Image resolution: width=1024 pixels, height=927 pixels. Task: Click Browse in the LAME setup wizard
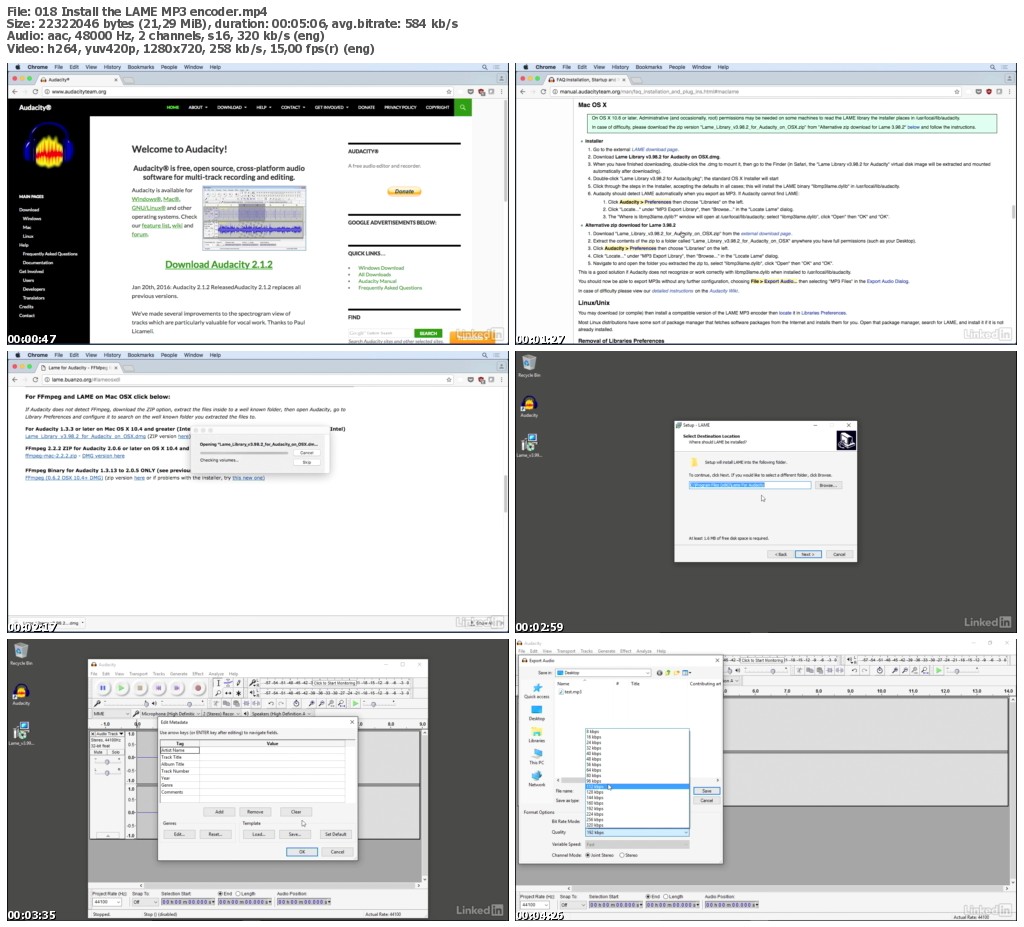click(x=829, y=485)
